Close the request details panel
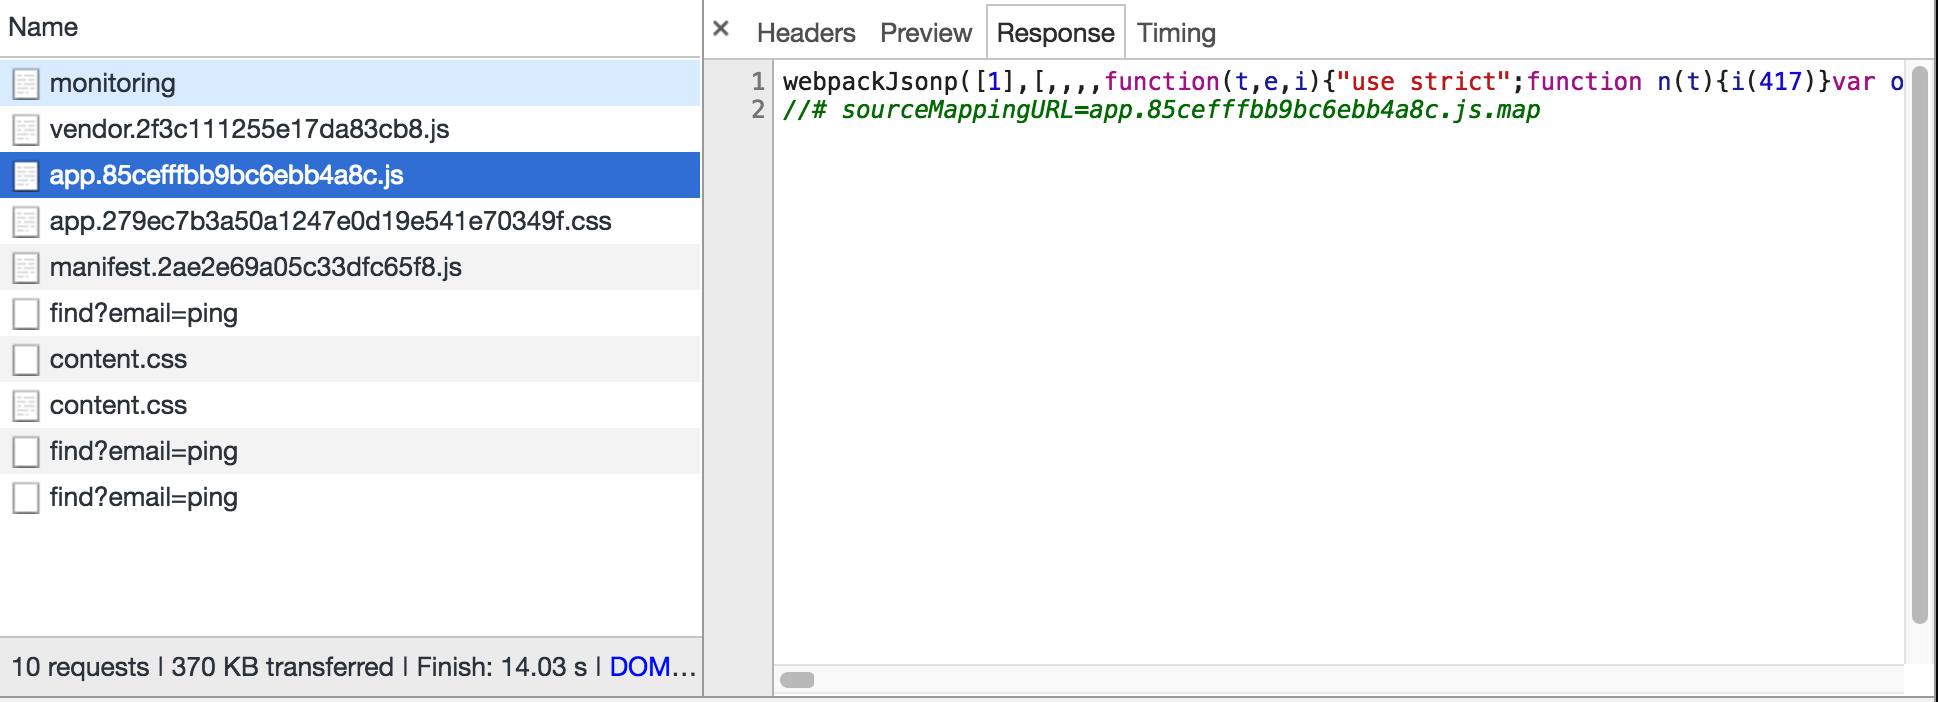1938x702 pixels. coord(721,29)
